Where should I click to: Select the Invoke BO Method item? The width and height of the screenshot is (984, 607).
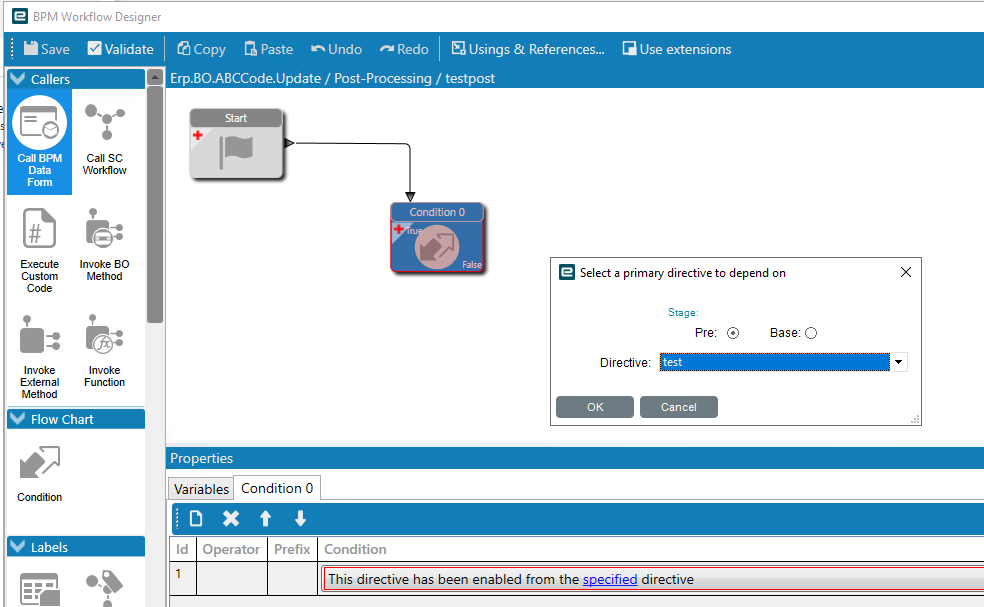click(x=105, y=245)
